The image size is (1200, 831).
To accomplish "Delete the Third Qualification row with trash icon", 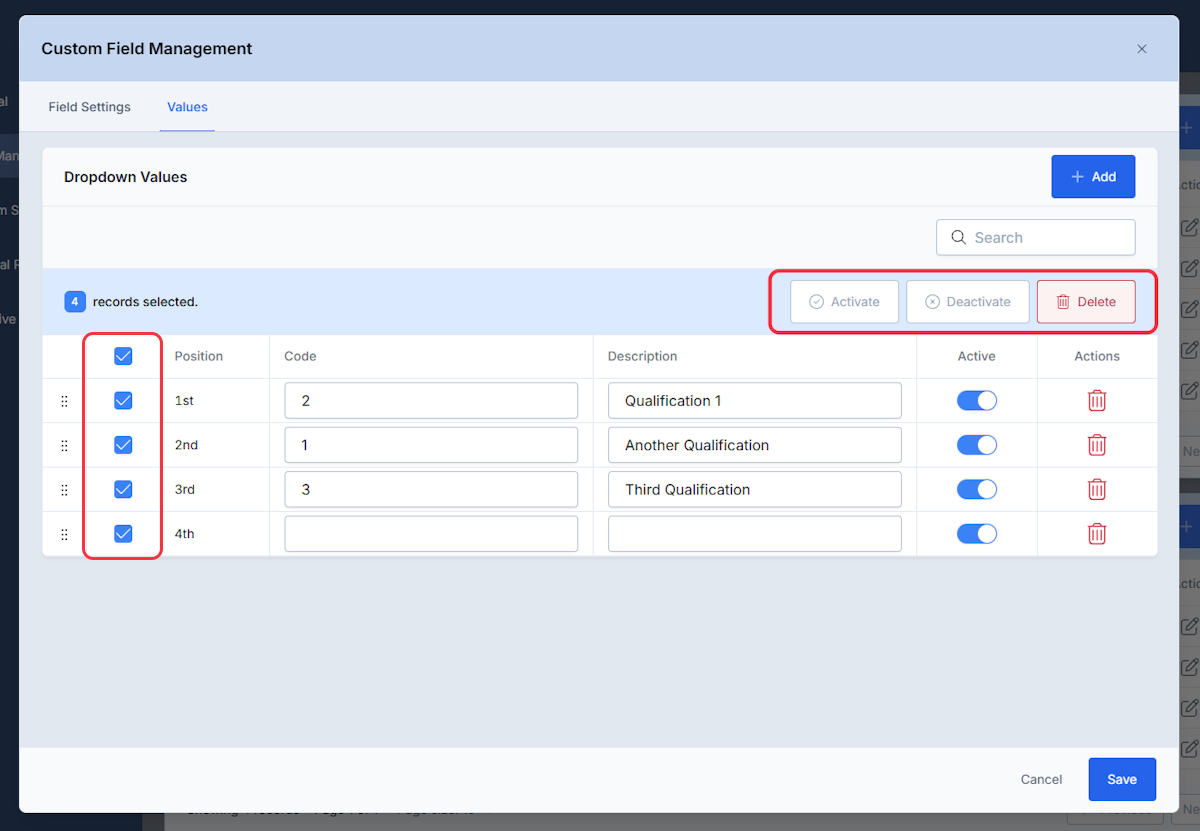I will coord(1097,489).
